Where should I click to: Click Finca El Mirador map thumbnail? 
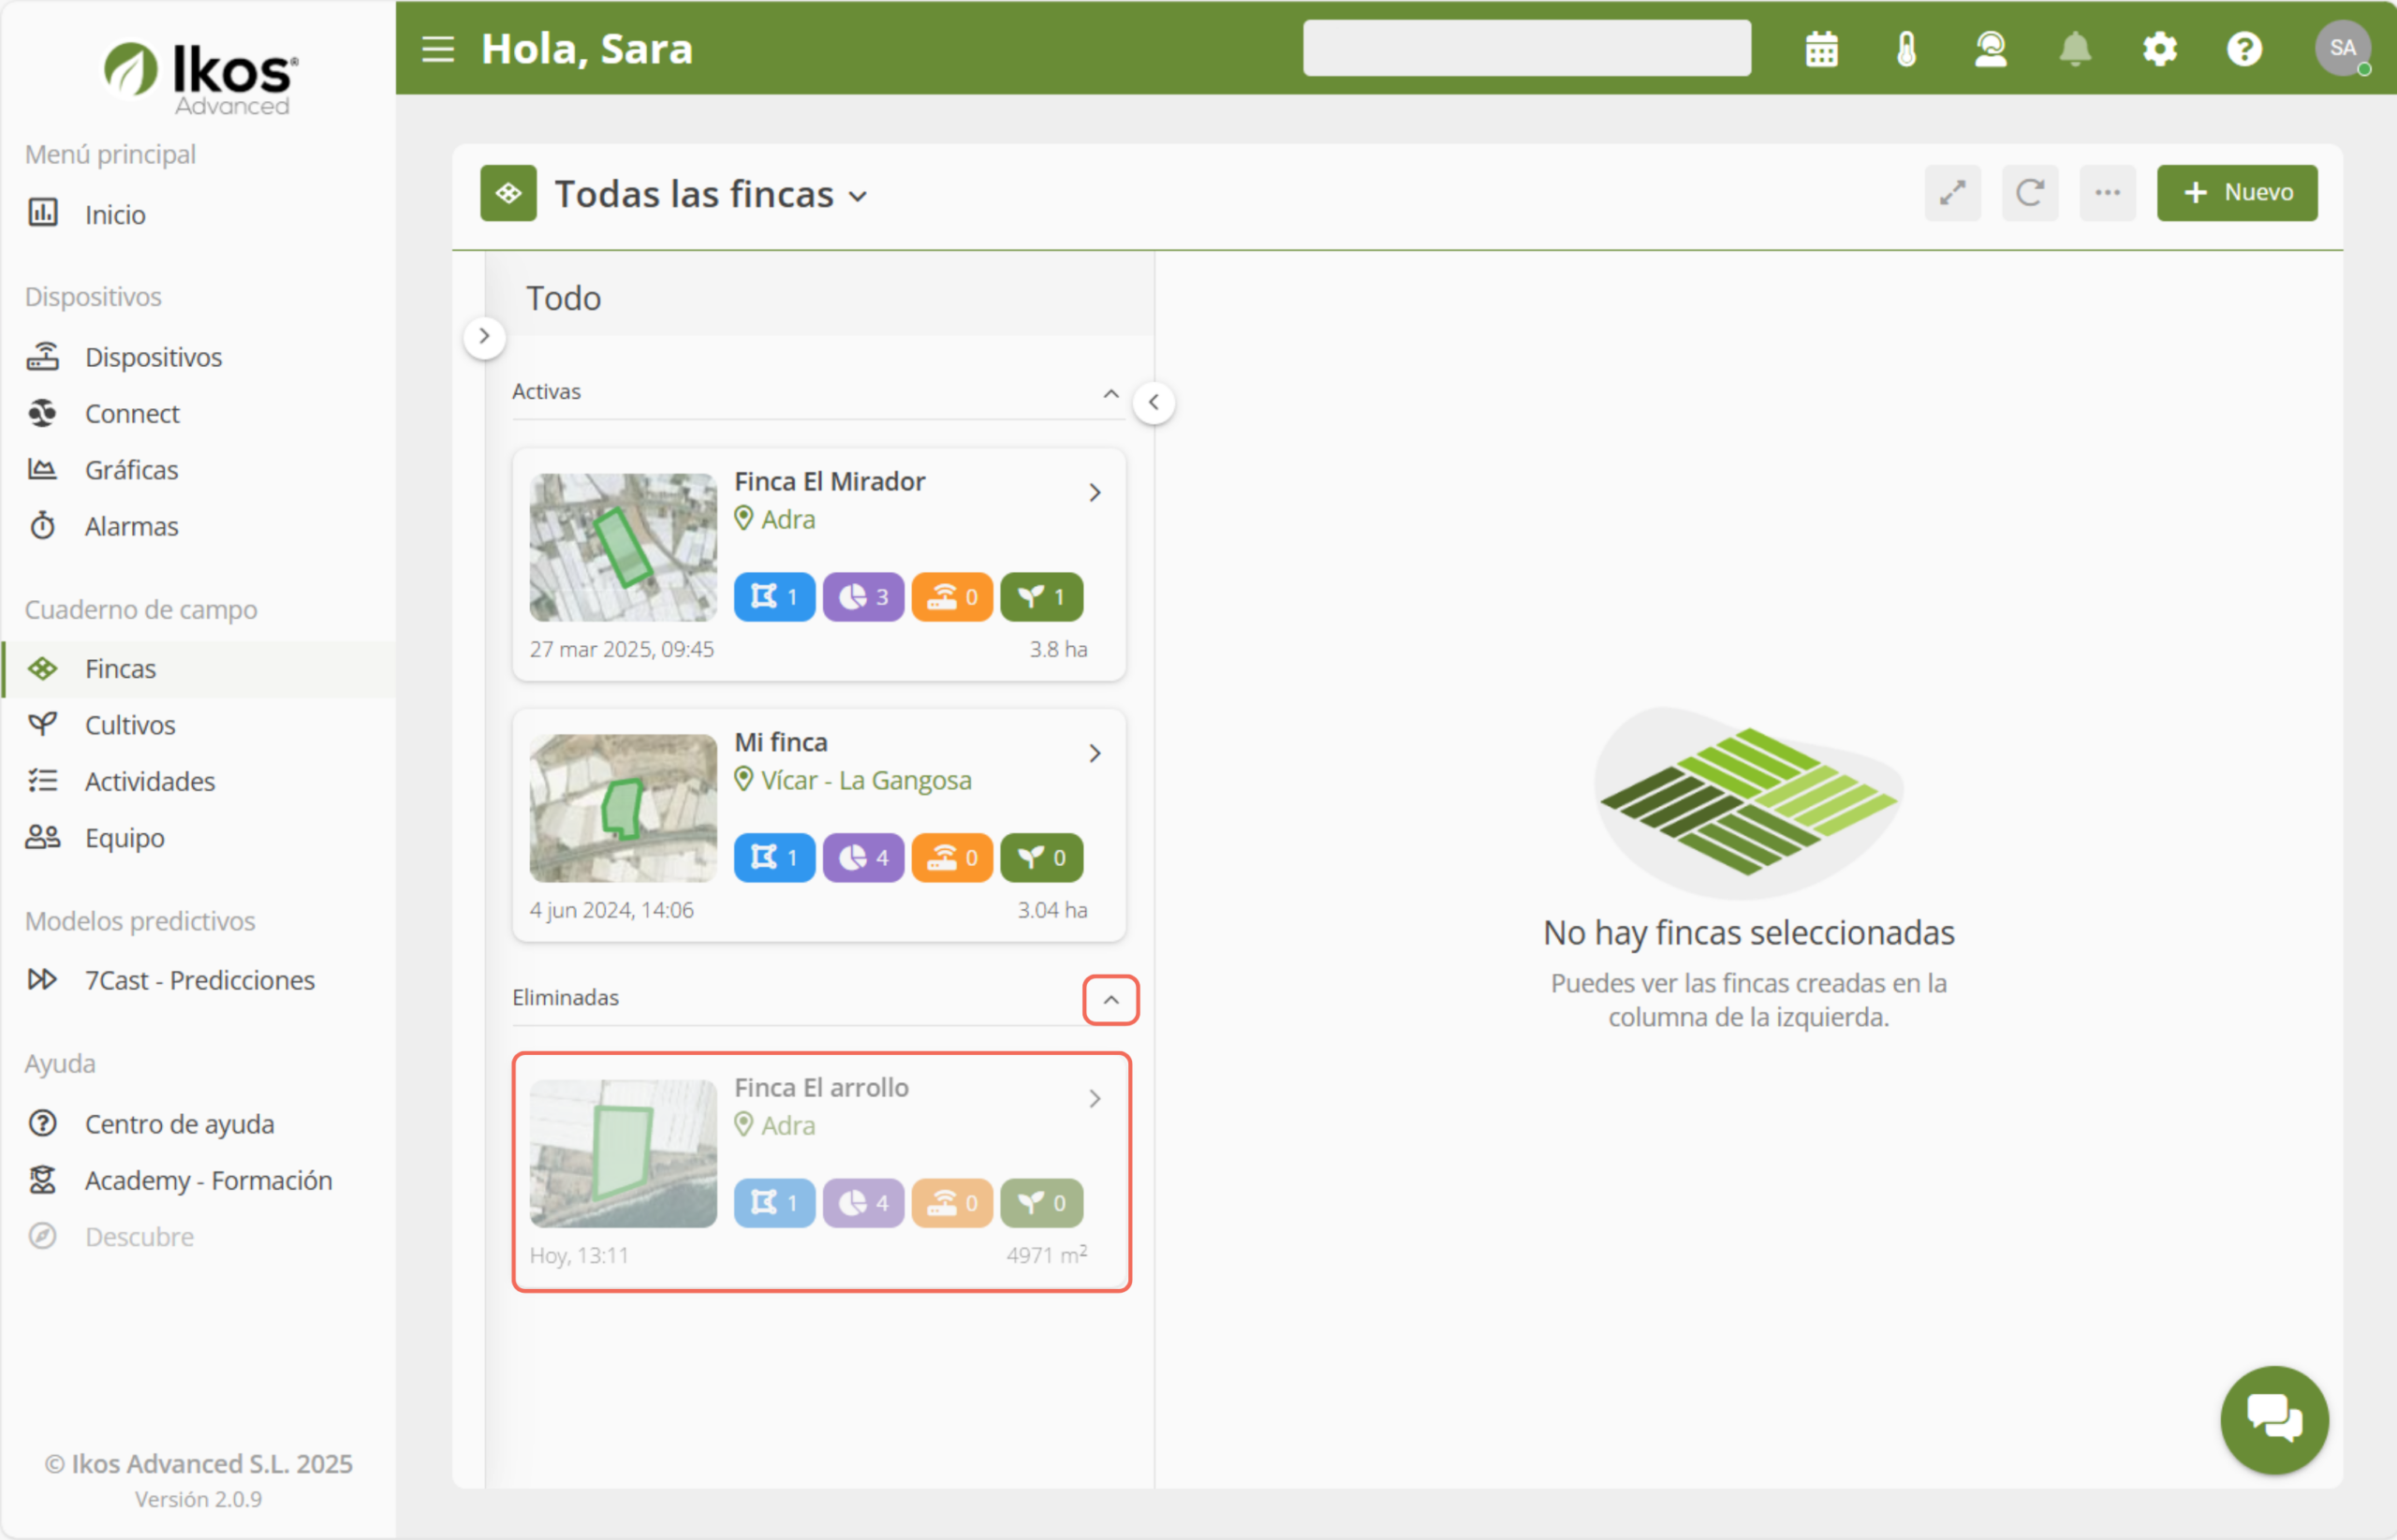pyautogui.click(x=623, y=547)
